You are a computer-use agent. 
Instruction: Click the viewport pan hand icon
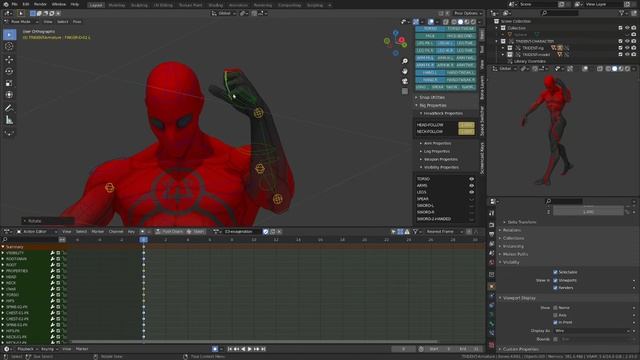(x=404, y=71)
